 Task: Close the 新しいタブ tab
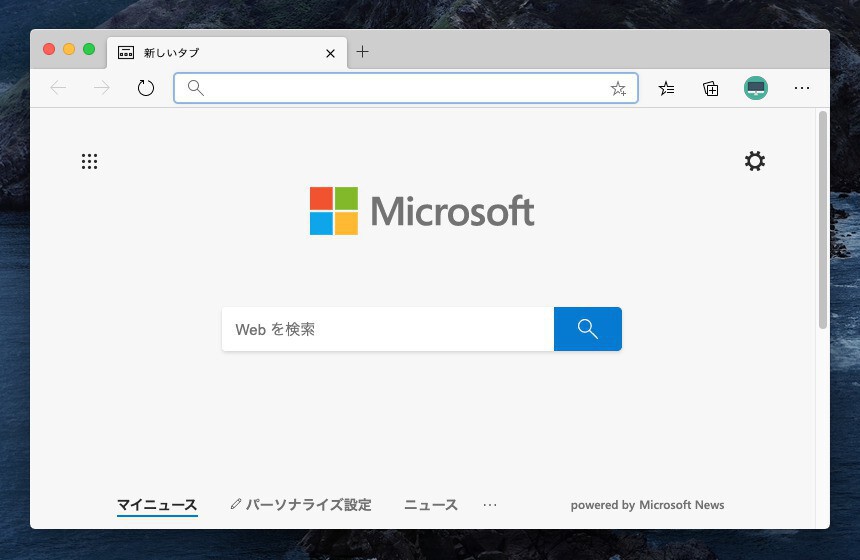330,53
